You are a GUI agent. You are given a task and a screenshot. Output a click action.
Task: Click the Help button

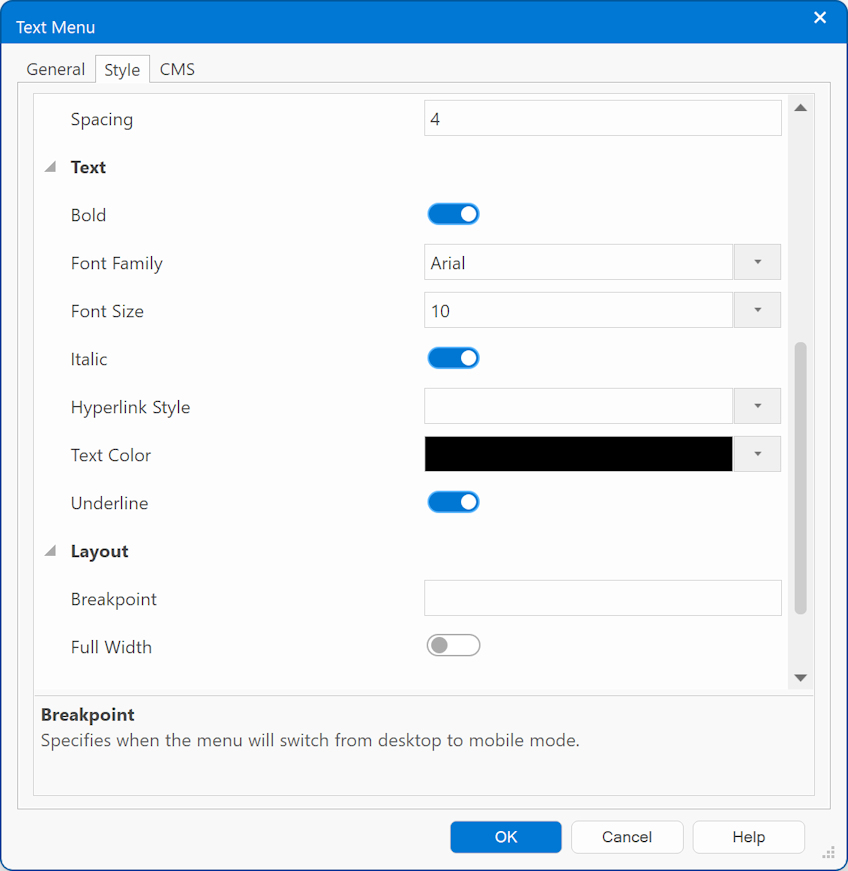[x=748, y=837]
